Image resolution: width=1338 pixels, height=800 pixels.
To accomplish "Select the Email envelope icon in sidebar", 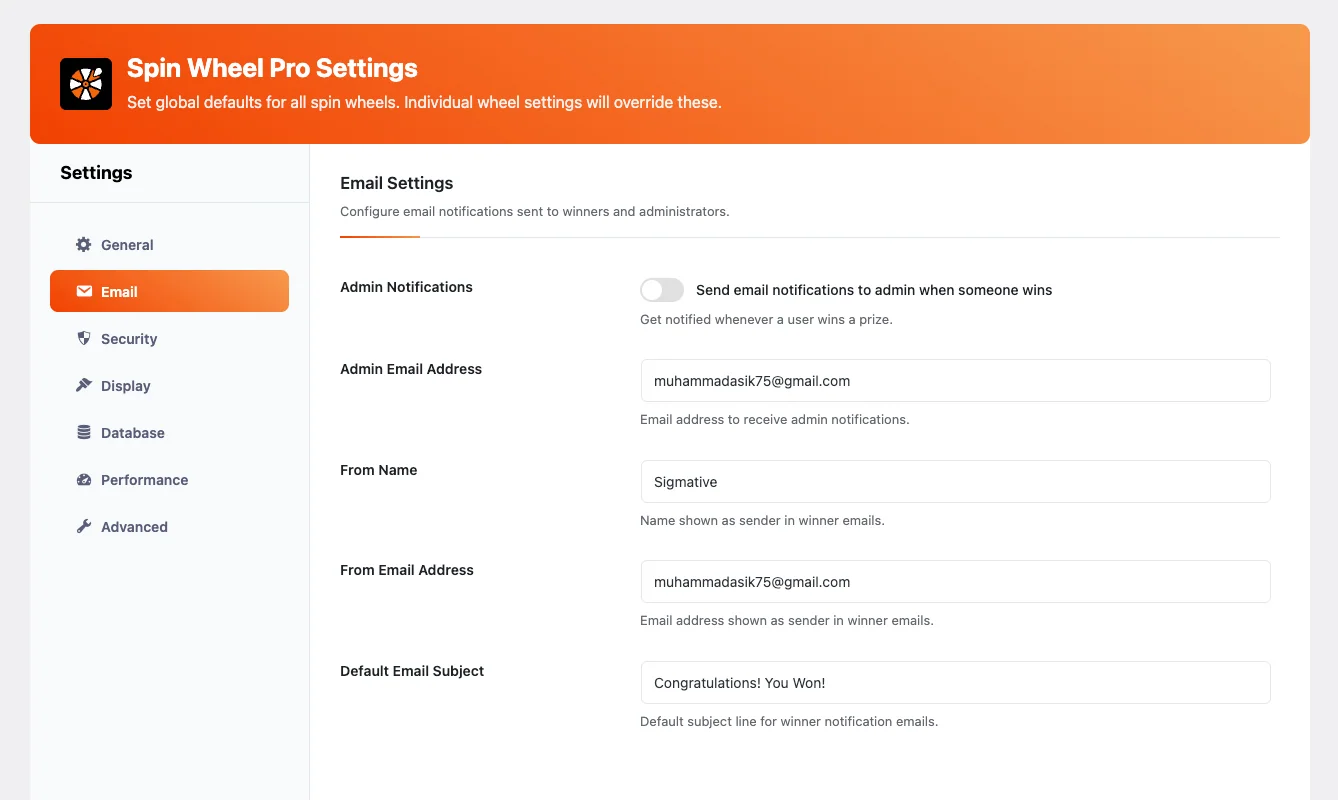I will (83, 291).
